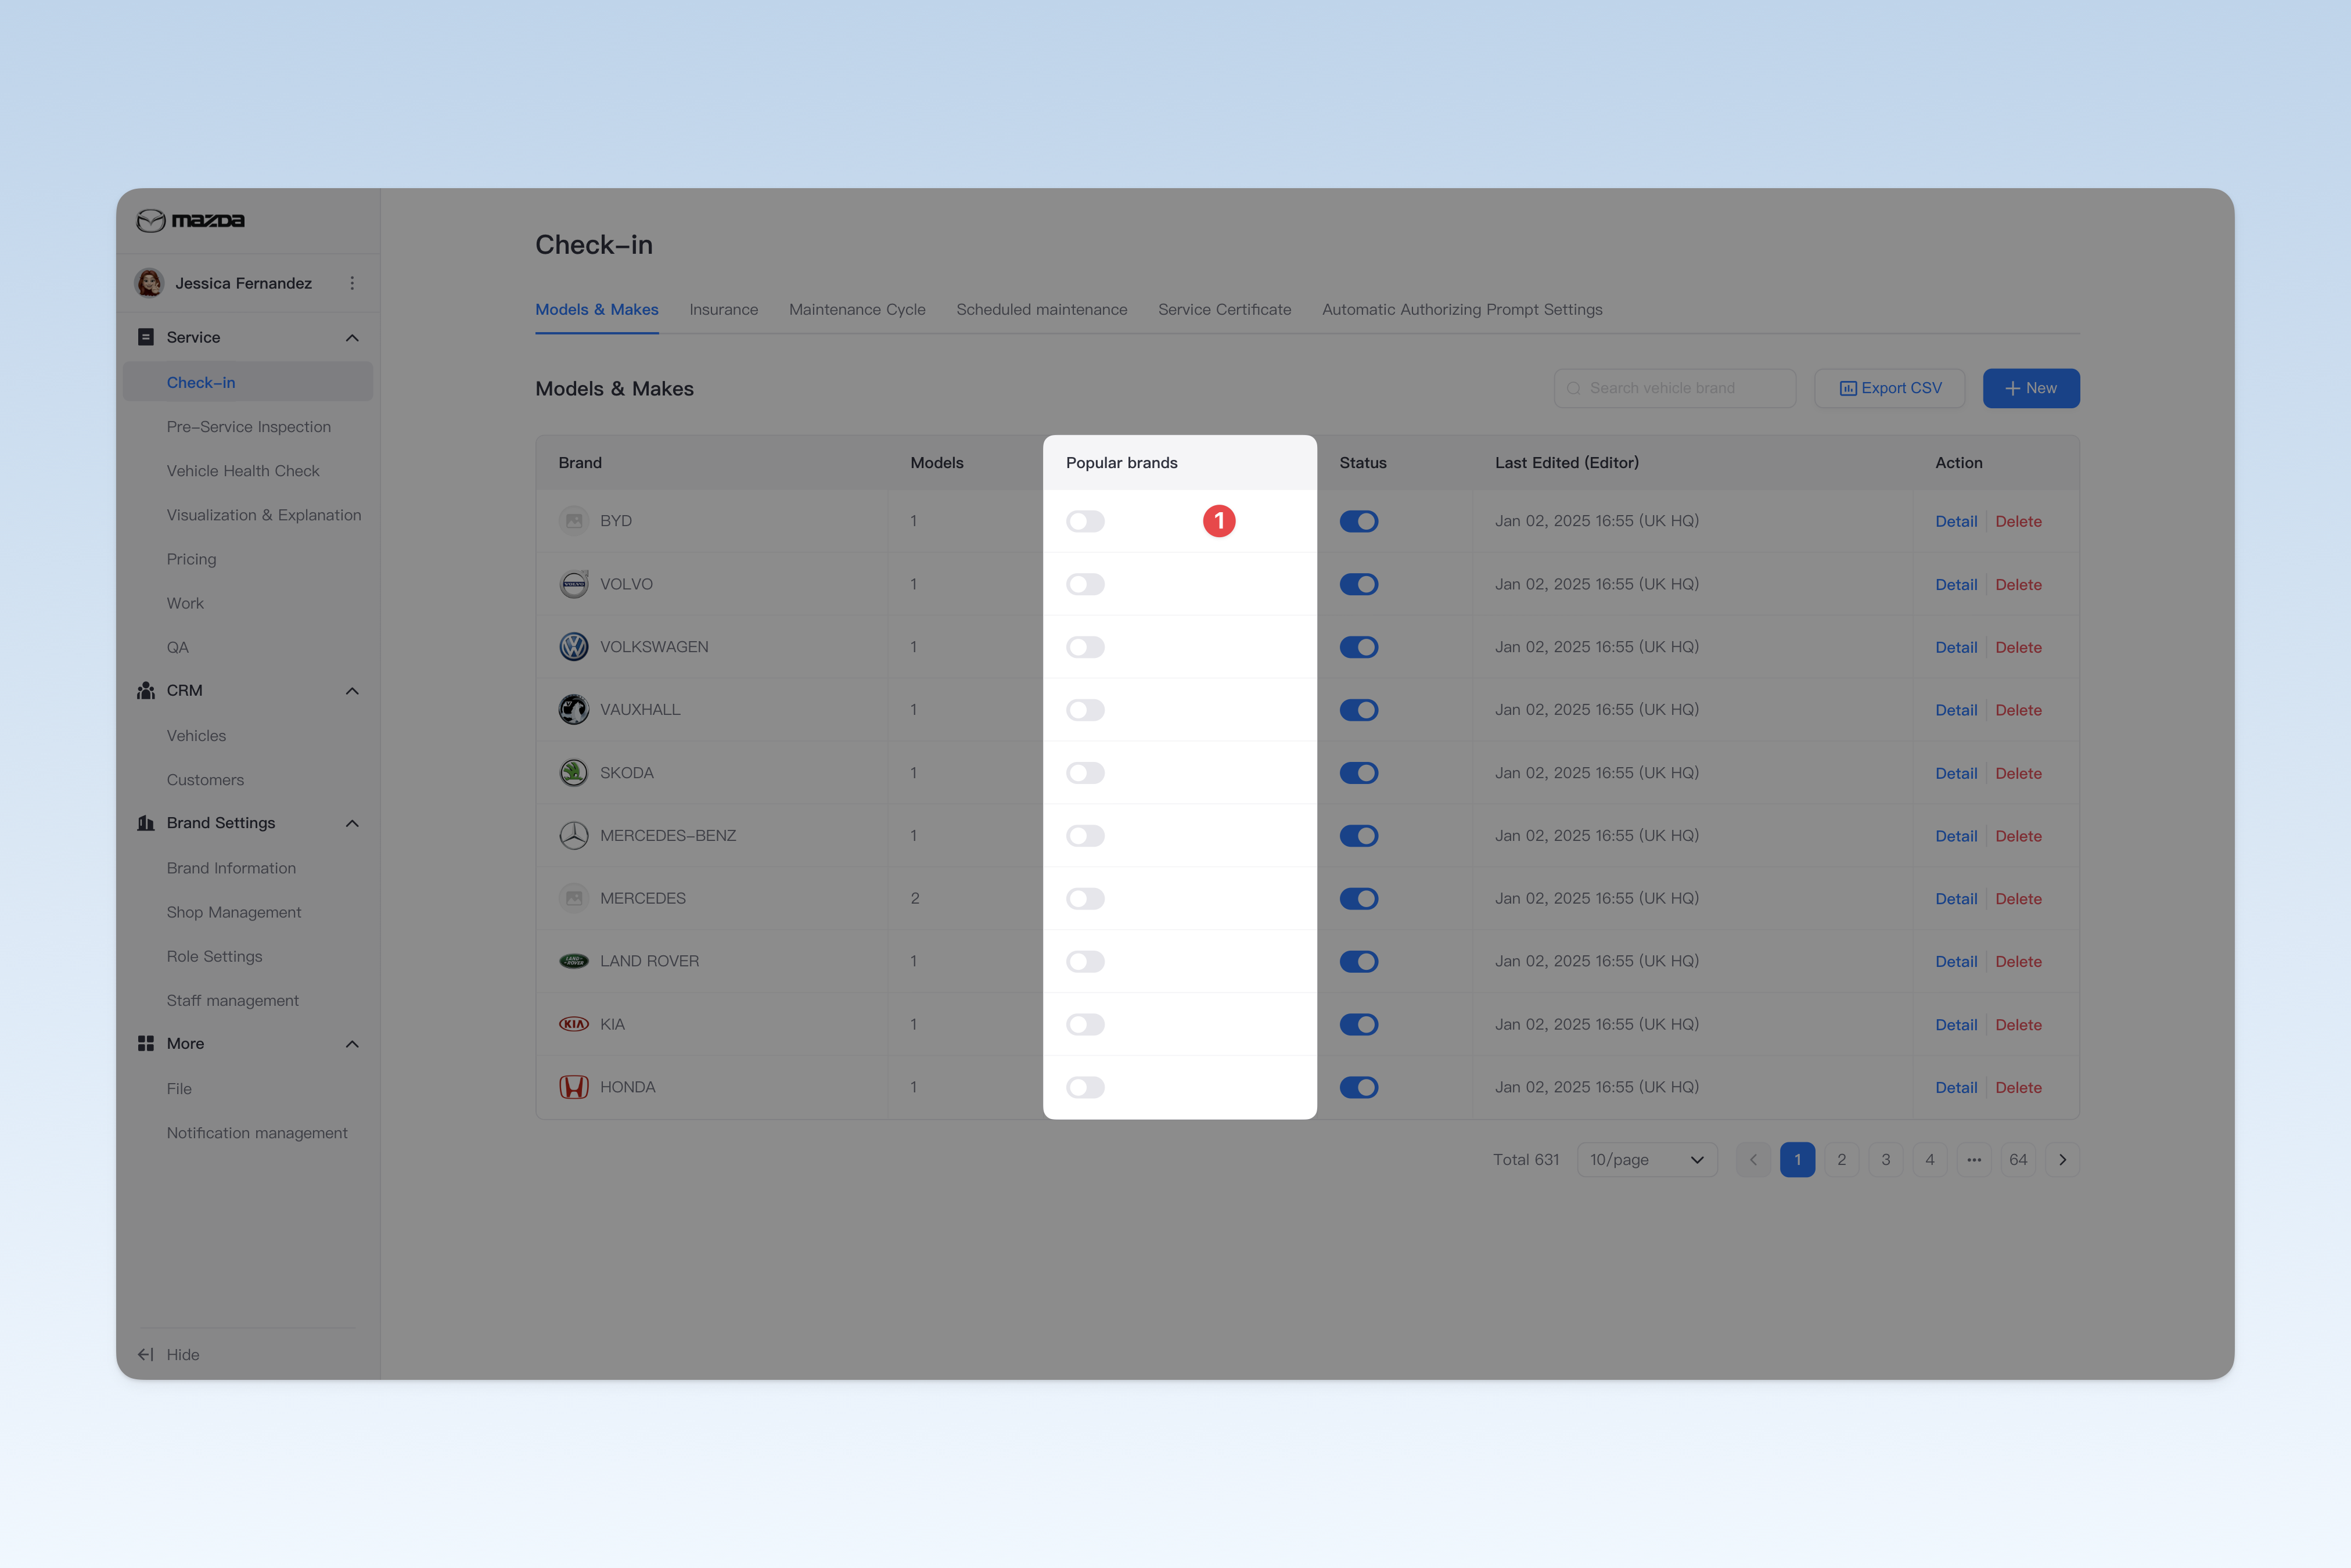Open Jessica Fernandez profile avatar
This screenshot has height=1568, width=2351.
150,283
